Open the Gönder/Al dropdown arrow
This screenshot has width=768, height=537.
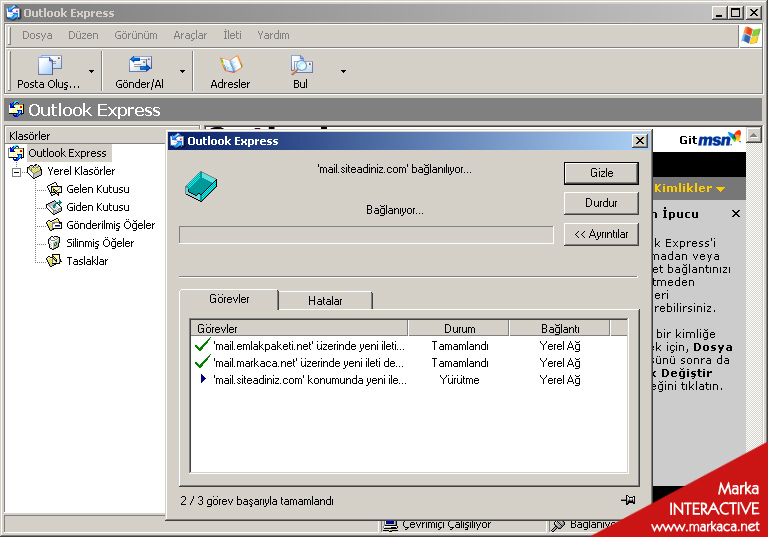click(182, 72)
